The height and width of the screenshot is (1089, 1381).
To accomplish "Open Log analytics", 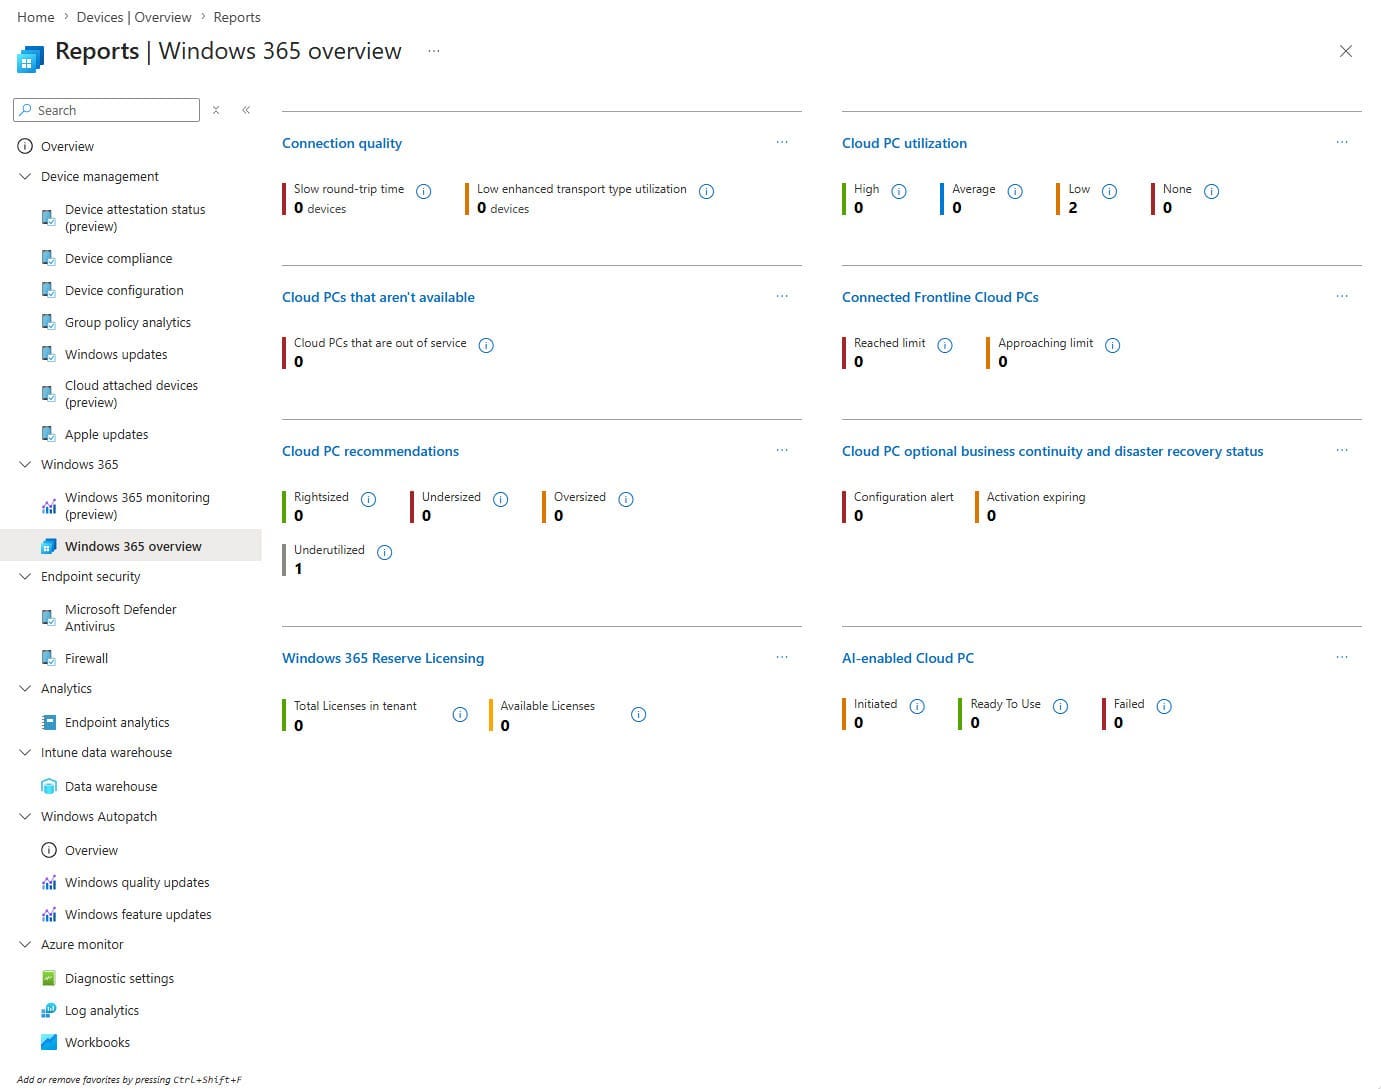I will [102, 1010].
